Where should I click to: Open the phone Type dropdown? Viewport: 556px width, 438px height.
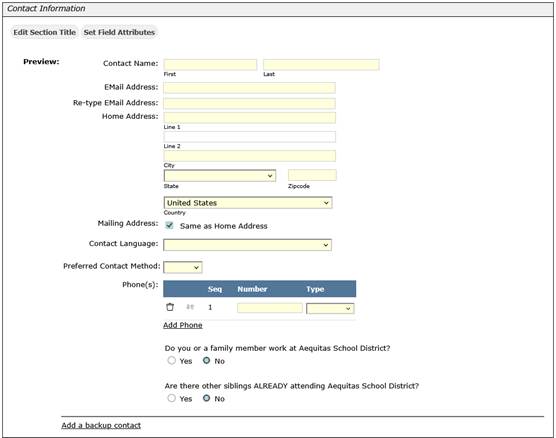[330, 309]
